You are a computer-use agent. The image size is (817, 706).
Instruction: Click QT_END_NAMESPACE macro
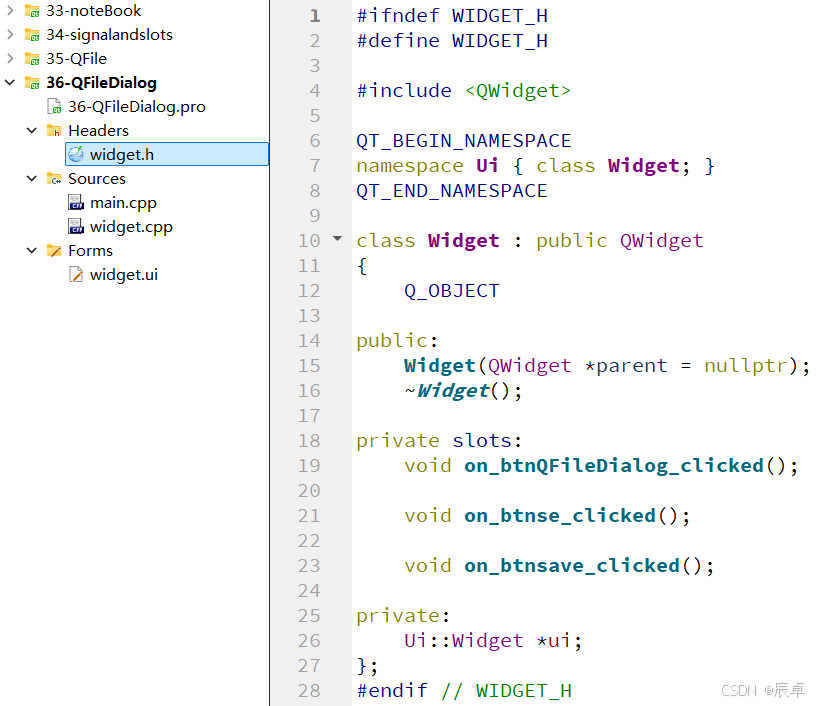(x=452, y=191)
